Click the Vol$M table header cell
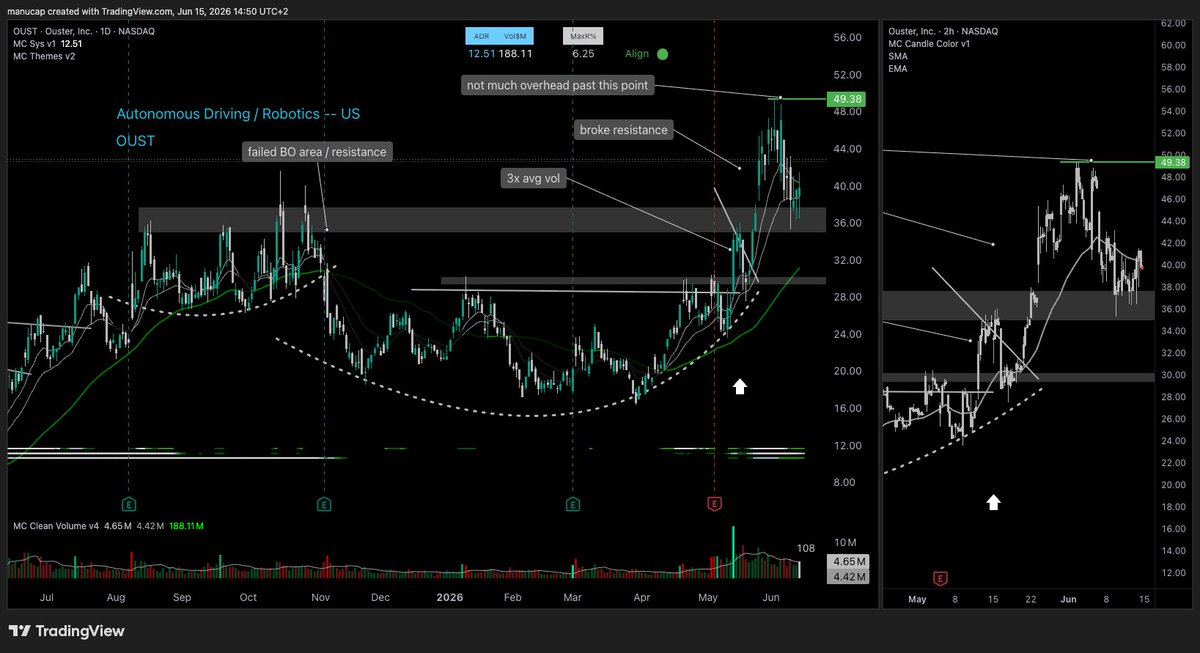 click(514, 36)
